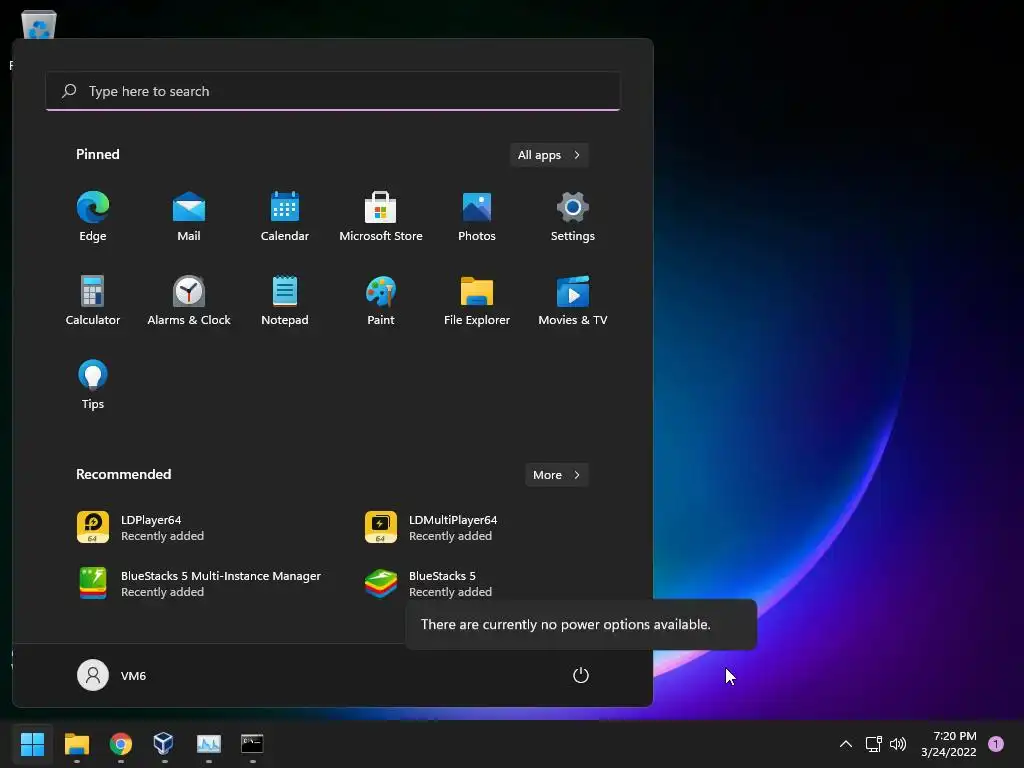Open Google Chrome from the taskbar

(x=121, y=743)
